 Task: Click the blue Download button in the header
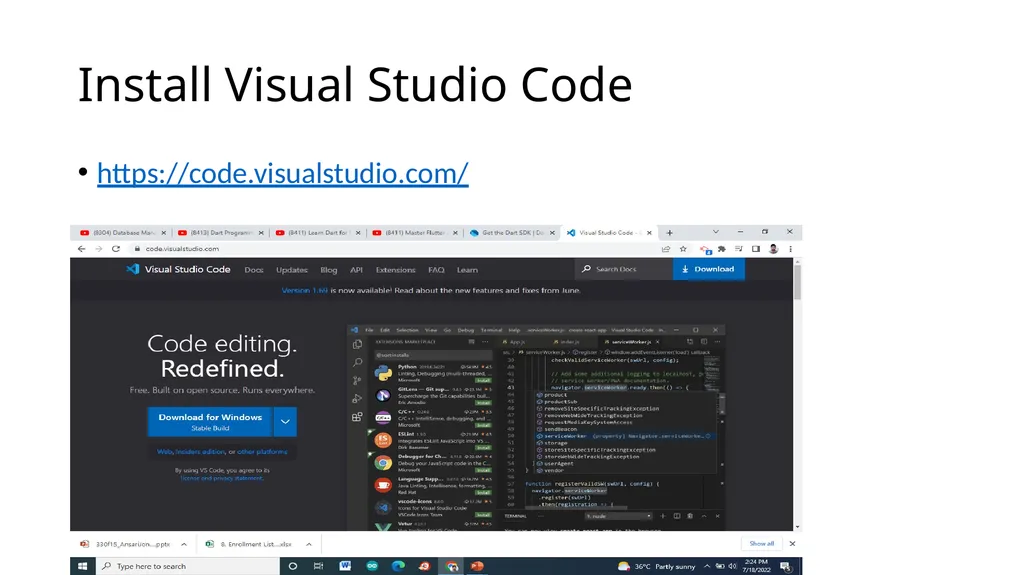click(x=709, y=269)
